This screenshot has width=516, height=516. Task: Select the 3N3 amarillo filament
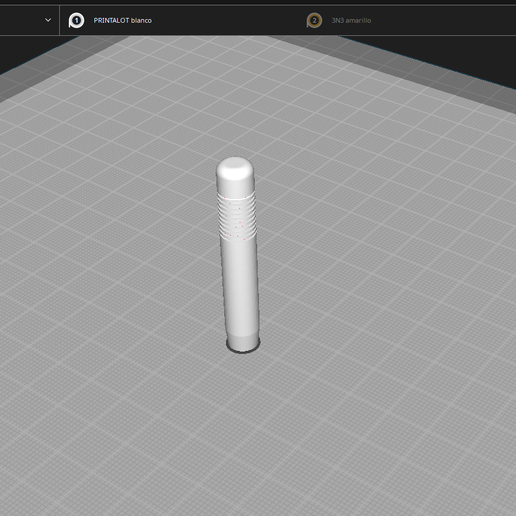coord(351,20)
